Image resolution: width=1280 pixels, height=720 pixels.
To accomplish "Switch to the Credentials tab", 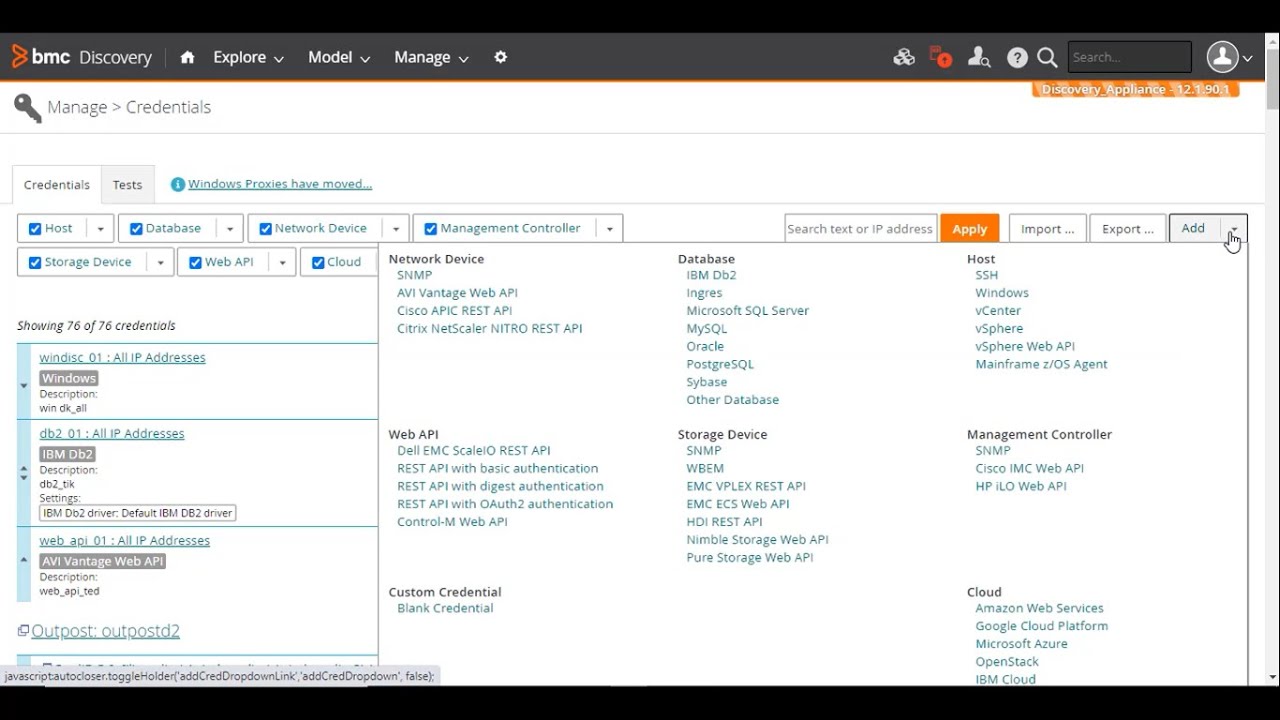I will (57, 185).
